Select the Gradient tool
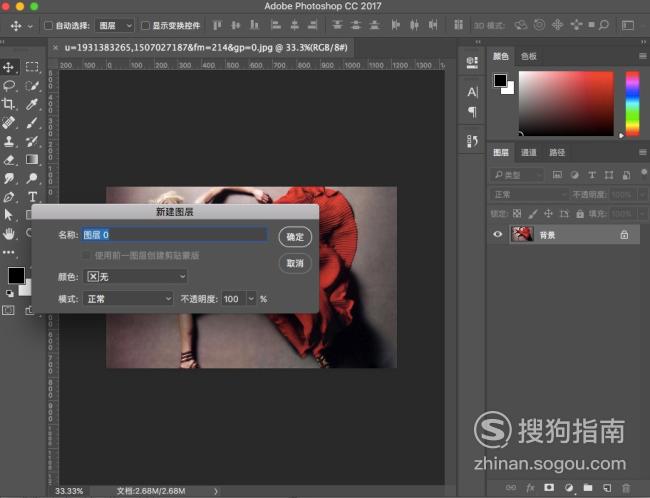Image resolution: width=650 pixels, height=498 pixels. [32, 159]
